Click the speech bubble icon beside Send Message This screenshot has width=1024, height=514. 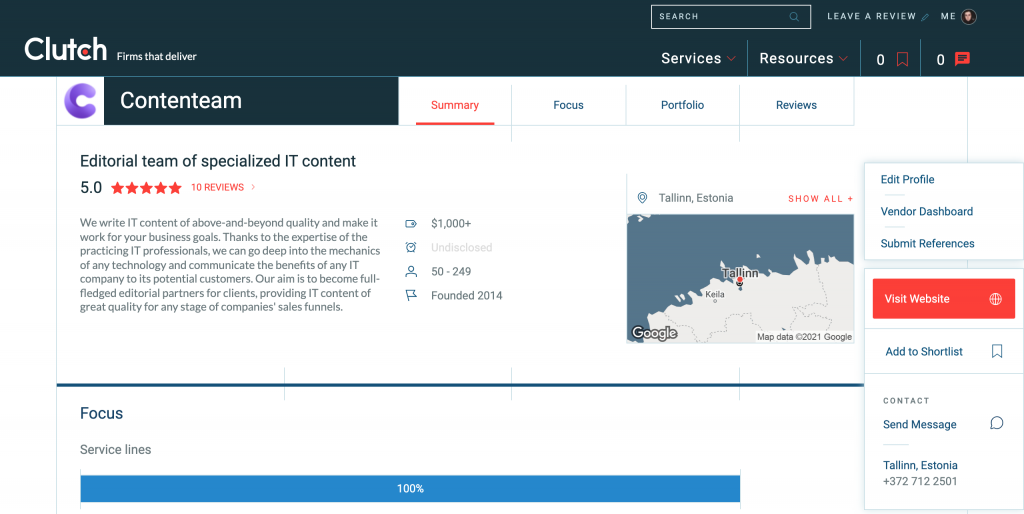pyautogui.click(x=997, y=423)
